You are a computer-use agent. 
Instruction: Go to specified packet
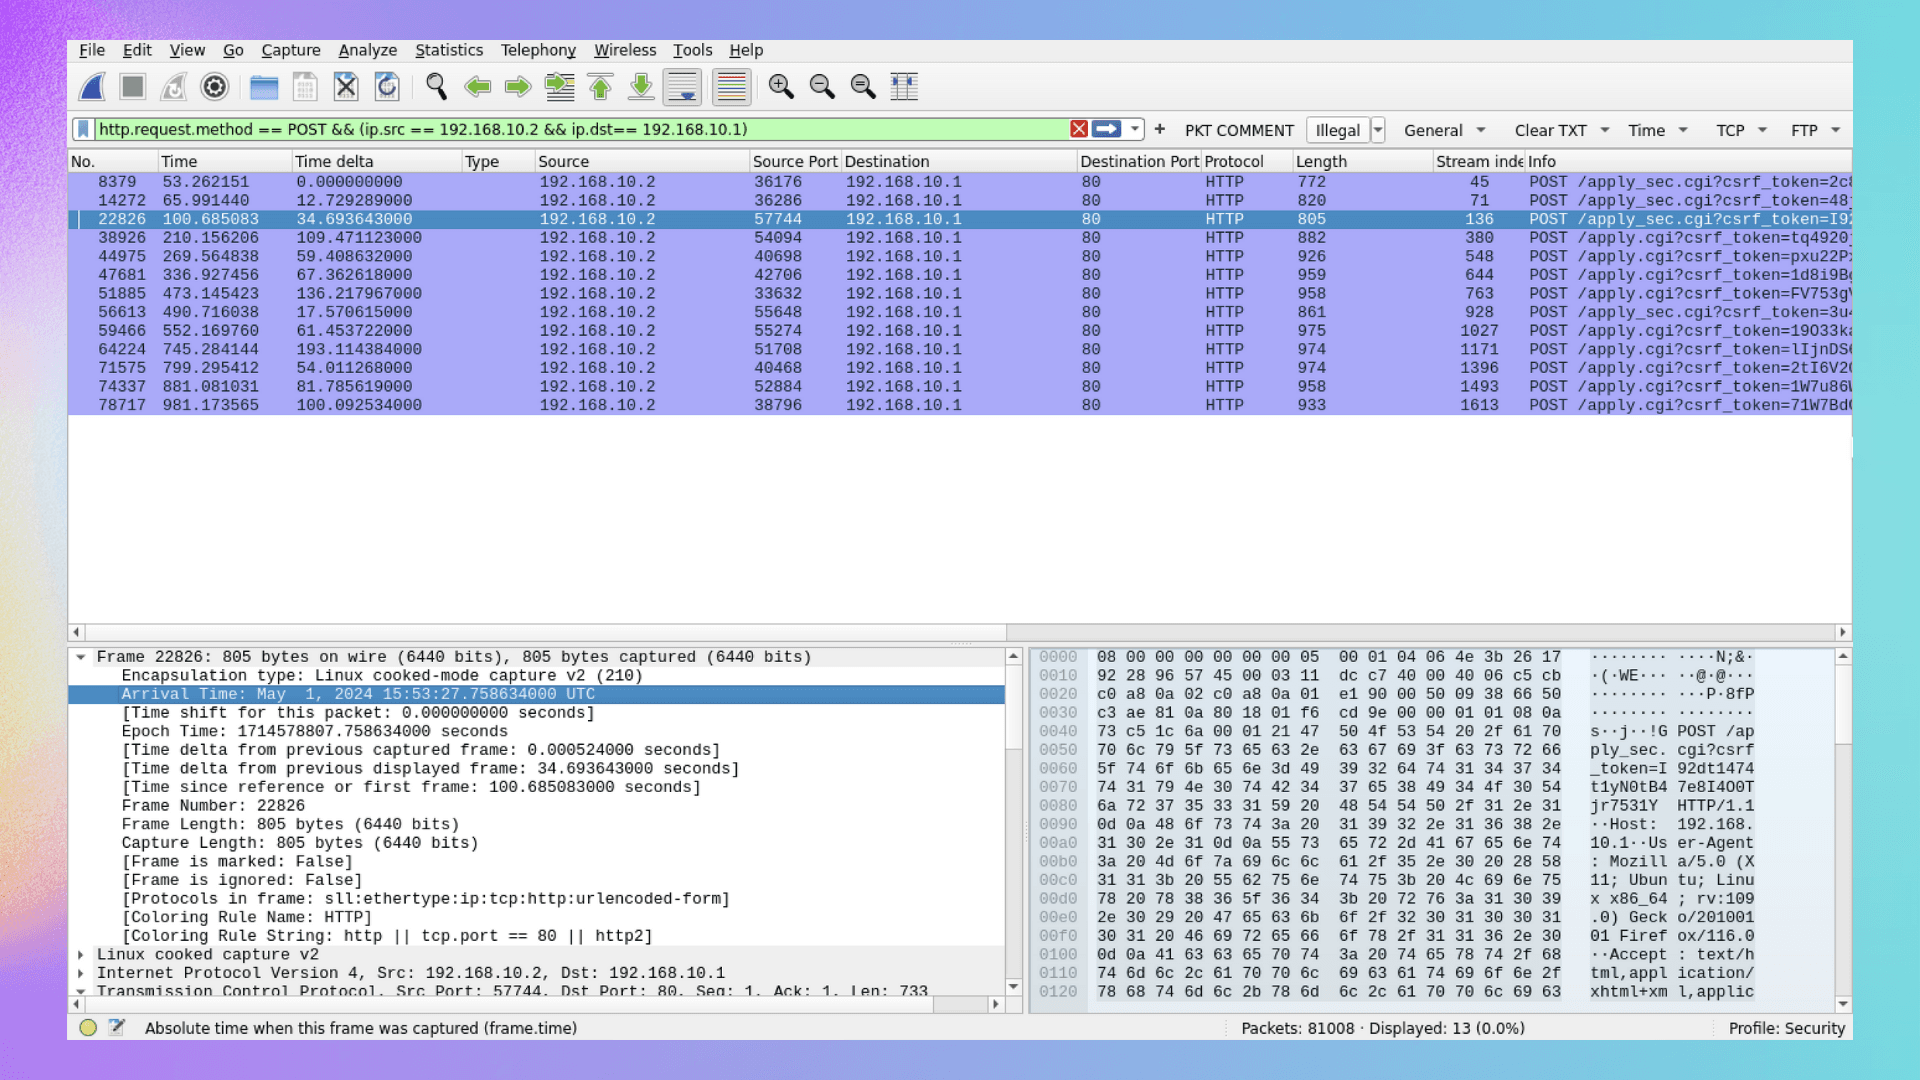[559, 87]
